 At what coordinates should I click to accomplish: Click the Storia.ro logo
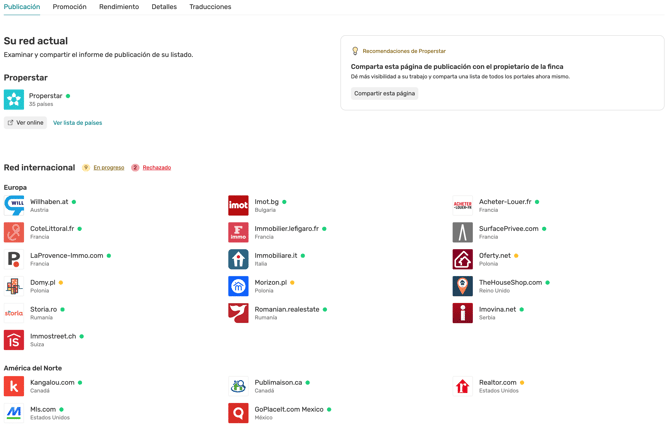click(x=14, y=313)
